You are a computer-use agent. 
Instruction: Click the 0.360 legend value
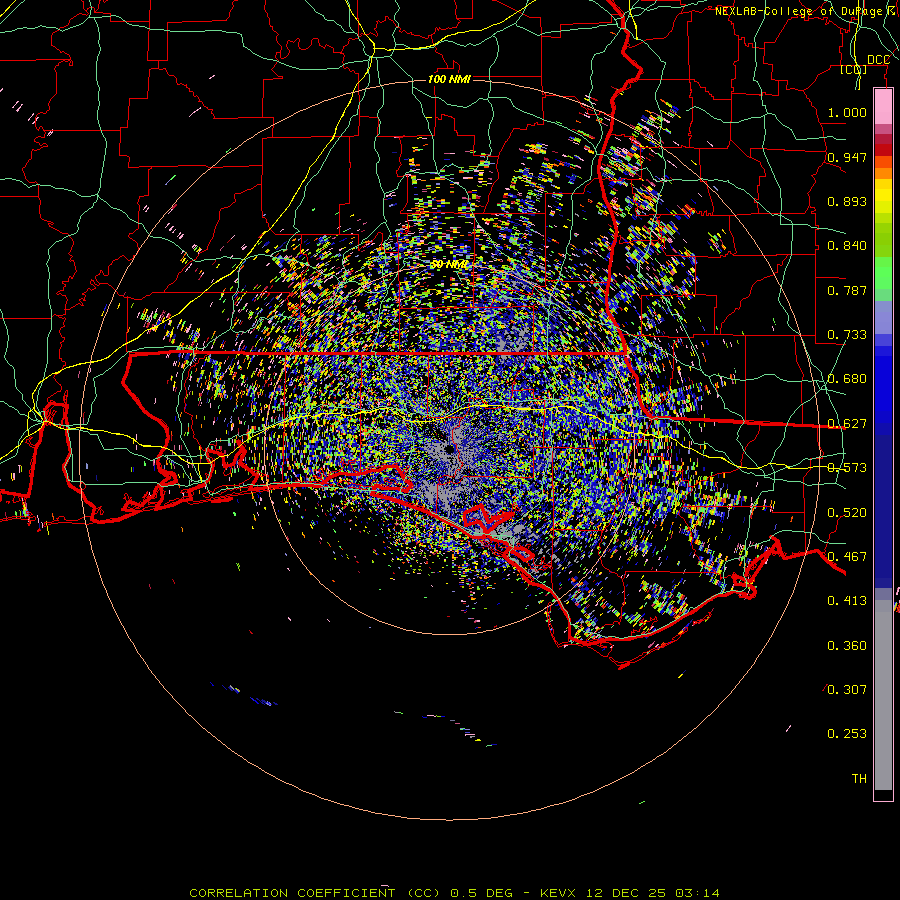(847, 646)
